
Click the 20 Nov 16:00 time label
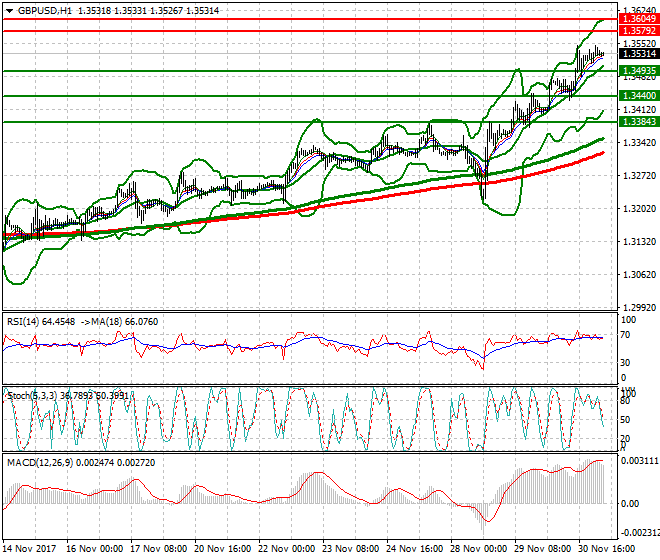point(223,549)
